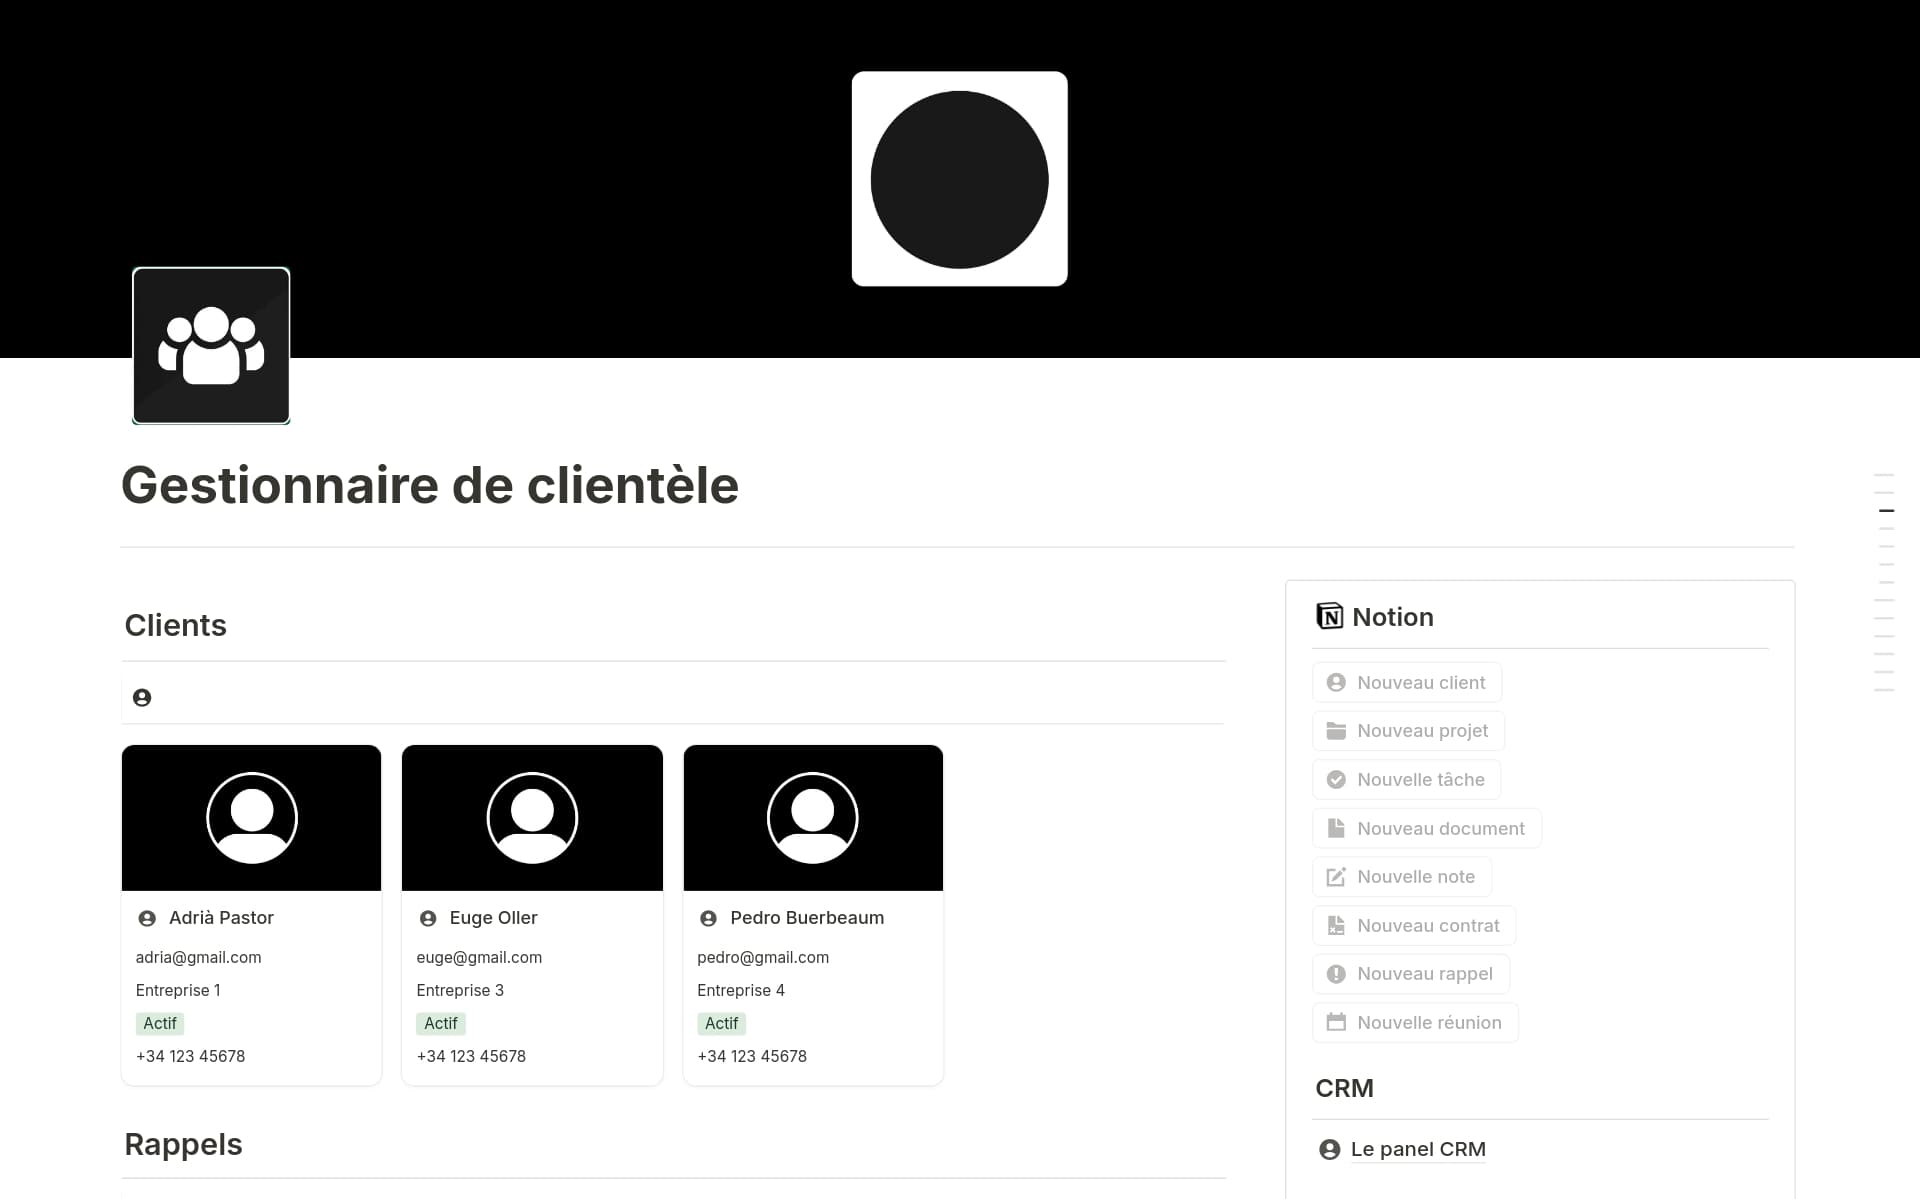The image size is (1920, 1199).
Task: Click the calendar icon beside Nouvelle réunion
Action: [1335, 1022]
